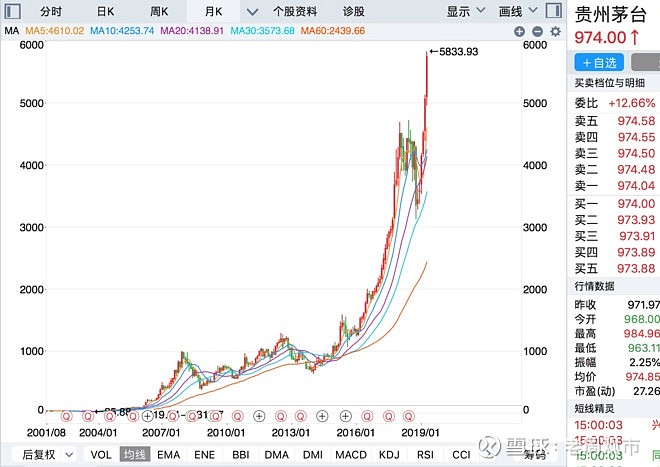The image size is (660, 467).
Task: Click the 最低 963.11 row
Action: point(617,348)
